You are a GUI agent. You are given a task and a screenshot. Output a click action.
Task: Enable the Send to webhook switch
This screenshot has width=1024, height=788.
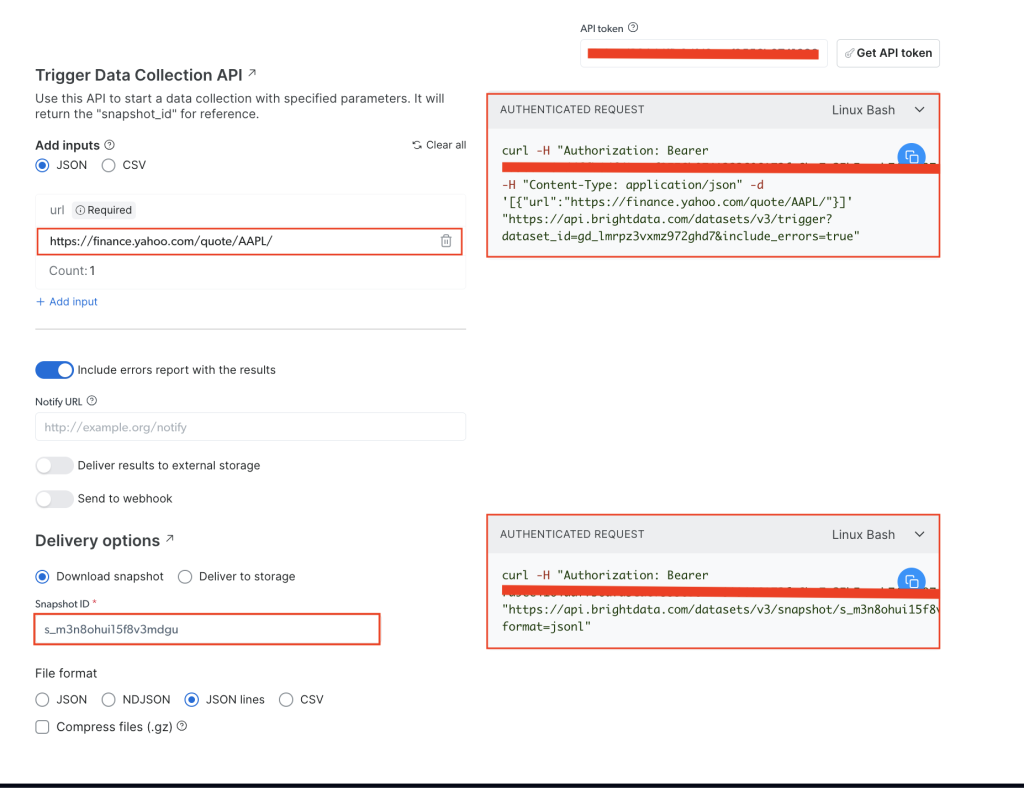click(55, 499)
